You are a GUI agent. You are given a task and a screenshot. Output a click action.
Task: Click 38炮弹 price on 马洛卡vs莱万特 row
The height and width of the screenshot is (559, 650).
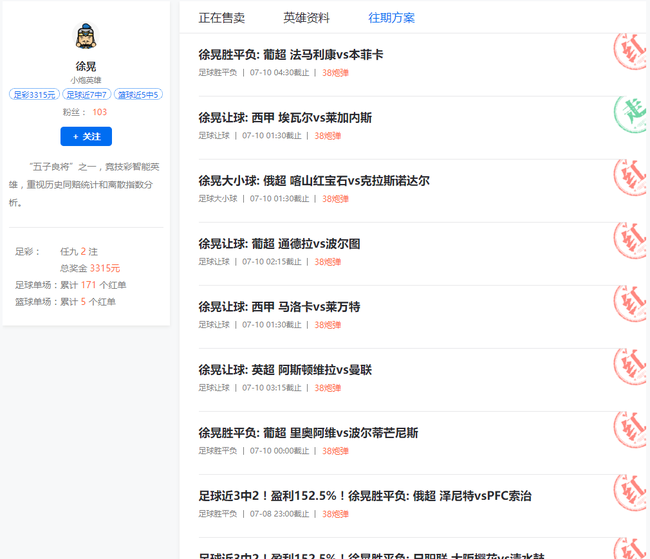coord(327,325)
